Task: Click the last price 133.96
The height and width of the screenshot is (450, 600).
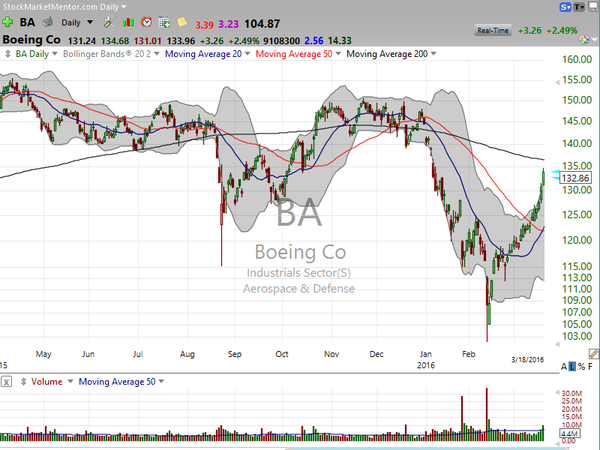Action: click(x=181, y=41)
